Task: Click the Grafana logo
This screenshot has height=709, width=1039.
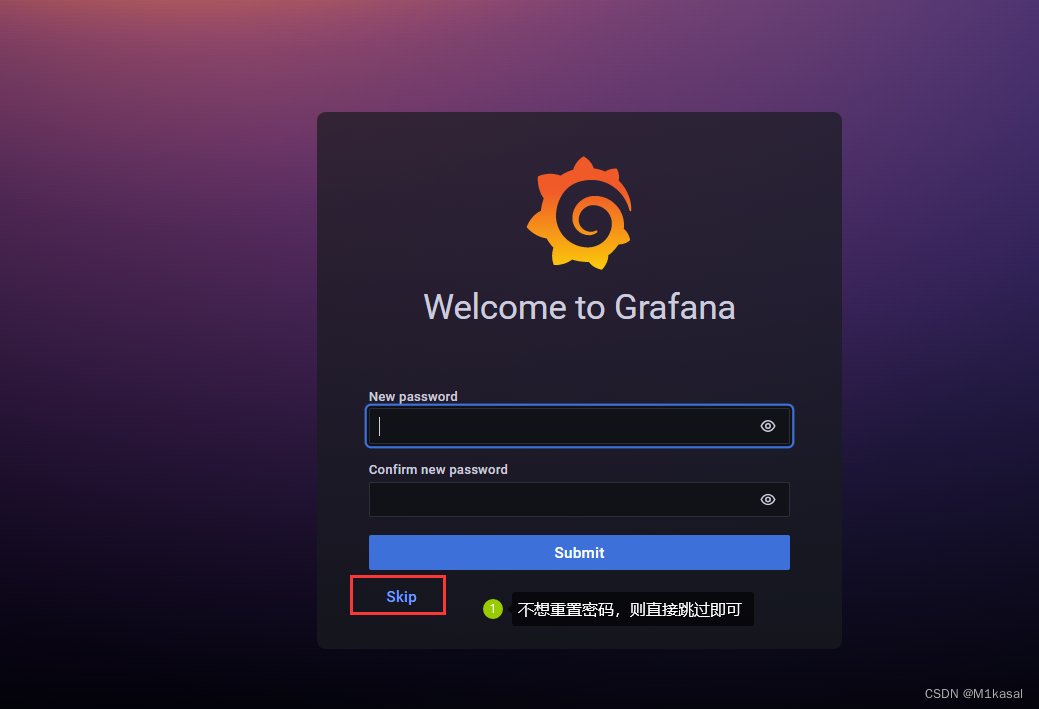Action: (x=580, y=213)
